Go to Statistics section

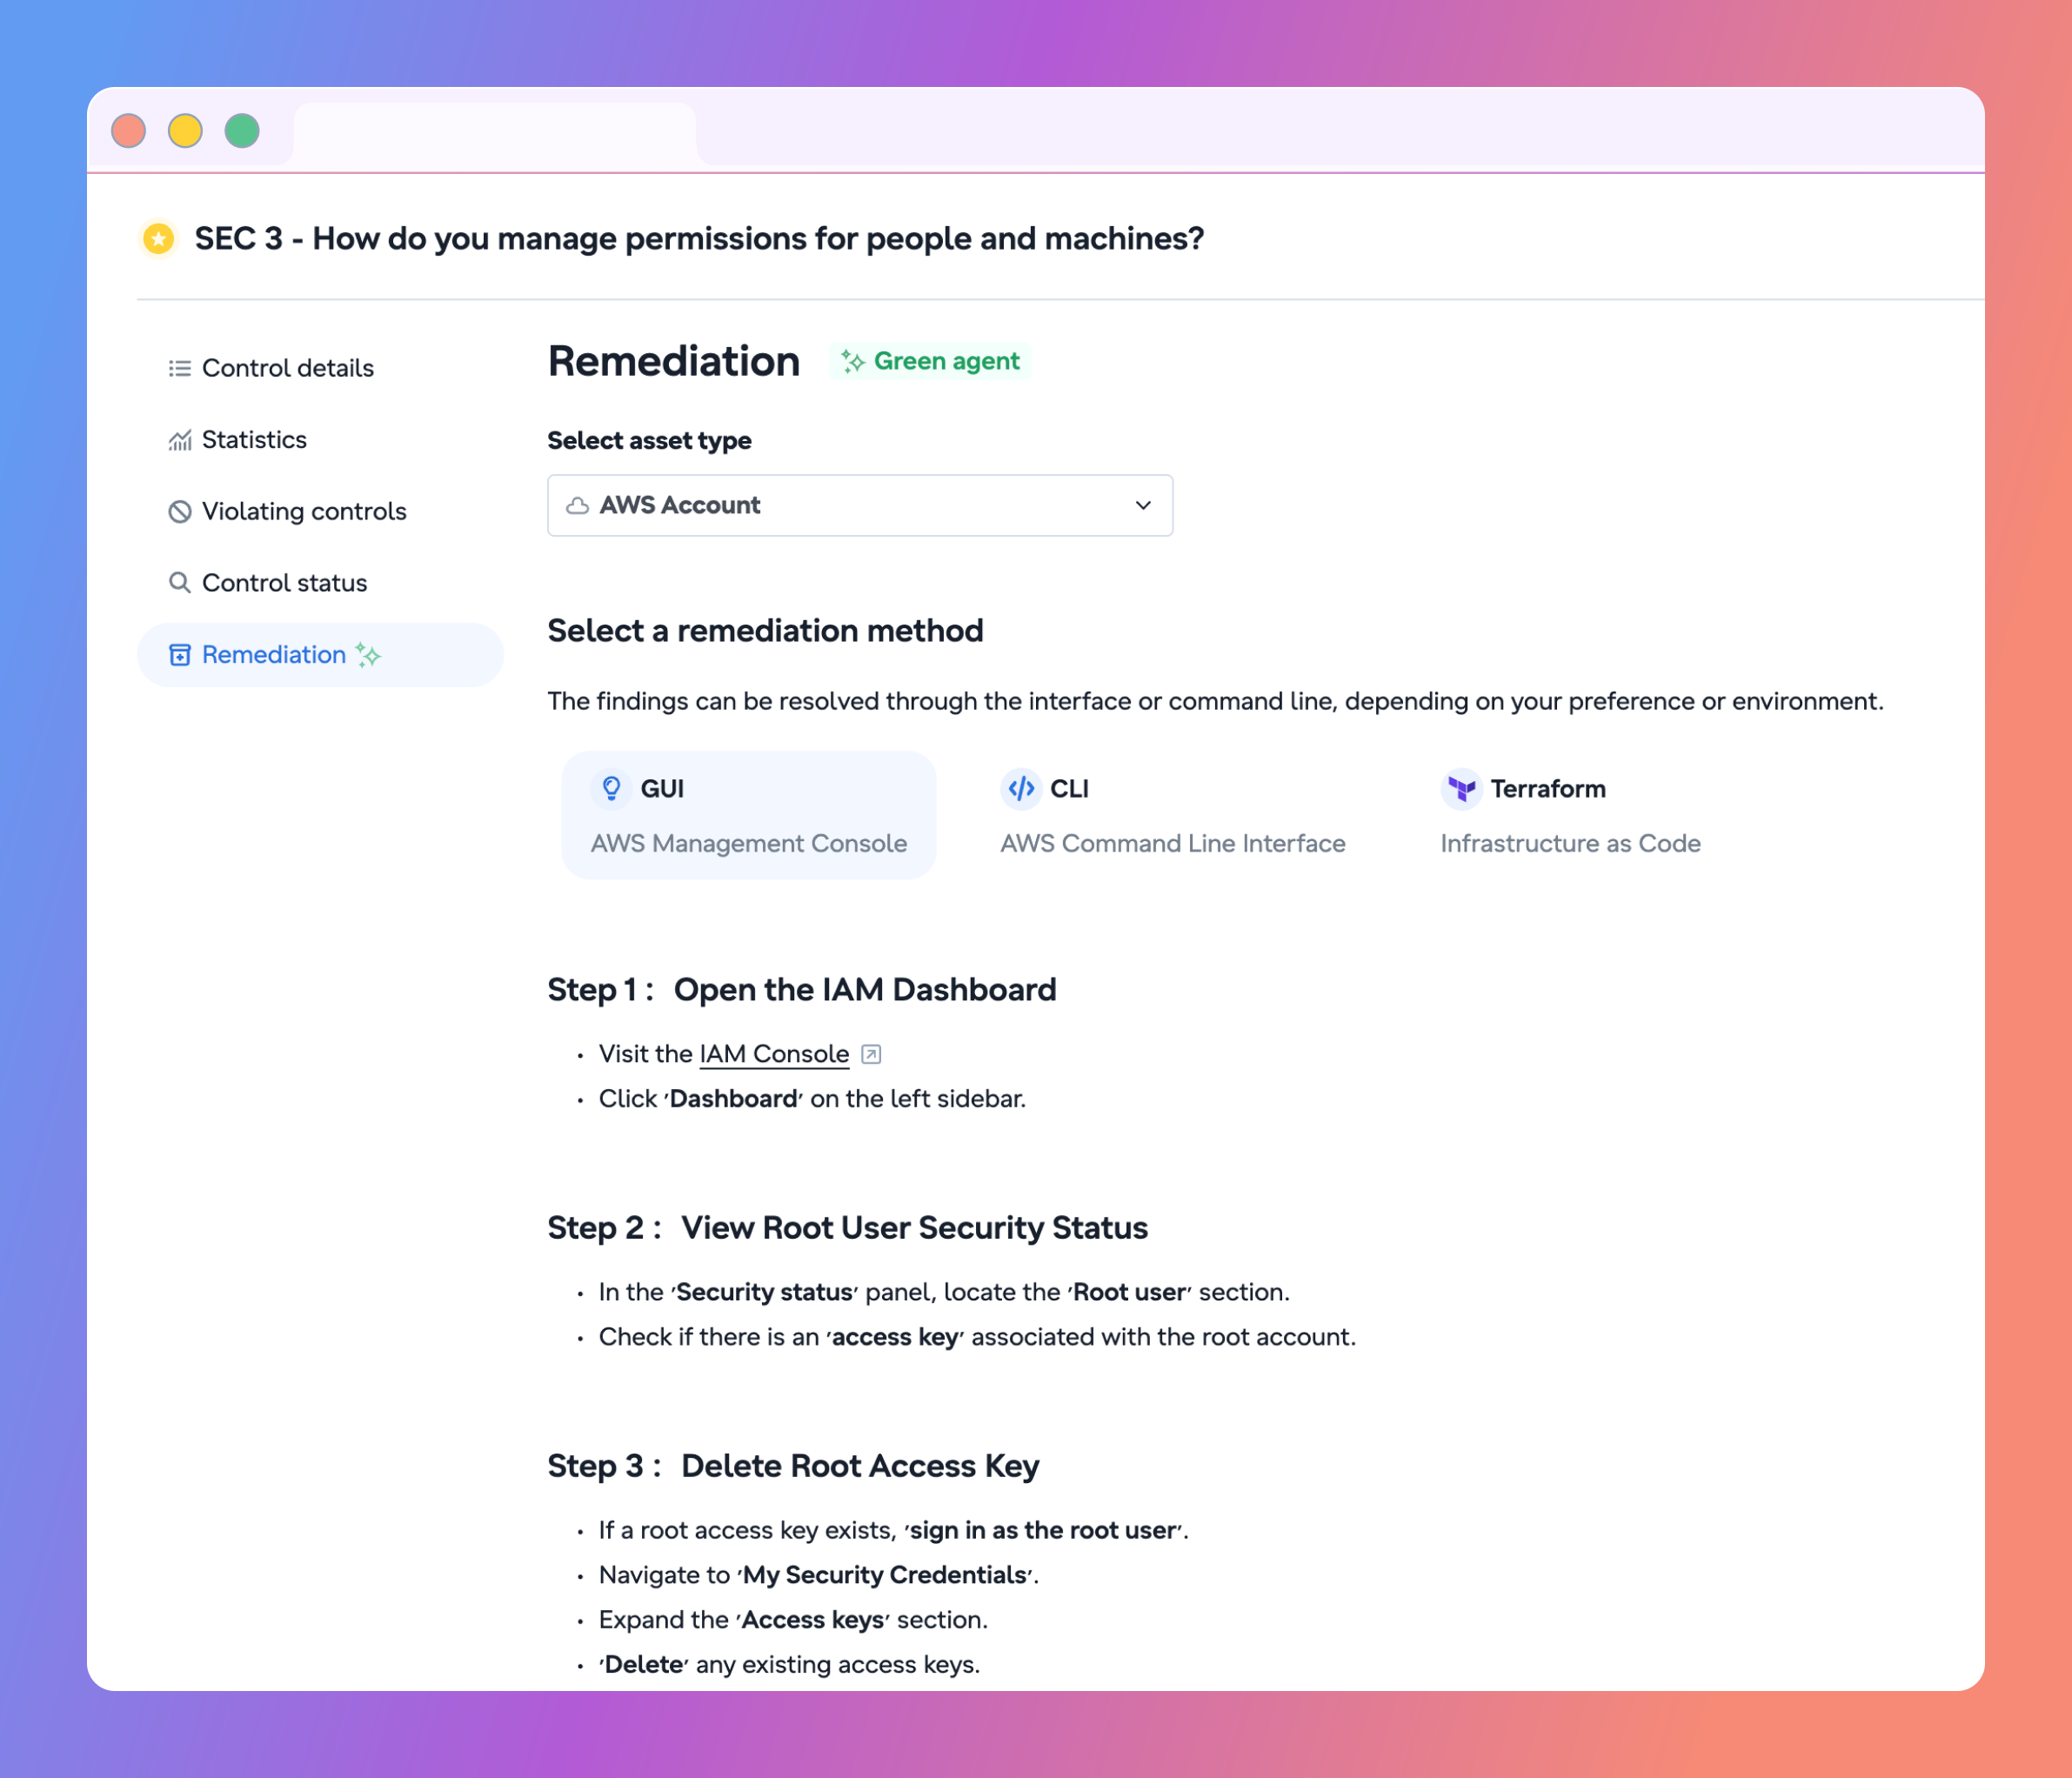click(320, 440)
